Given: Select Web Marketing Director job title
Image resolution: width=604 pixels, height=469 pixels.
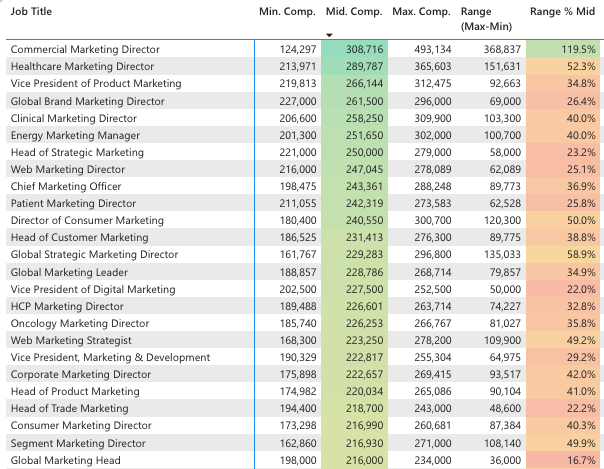Looking at the screenshot, I should pos(68,169).
